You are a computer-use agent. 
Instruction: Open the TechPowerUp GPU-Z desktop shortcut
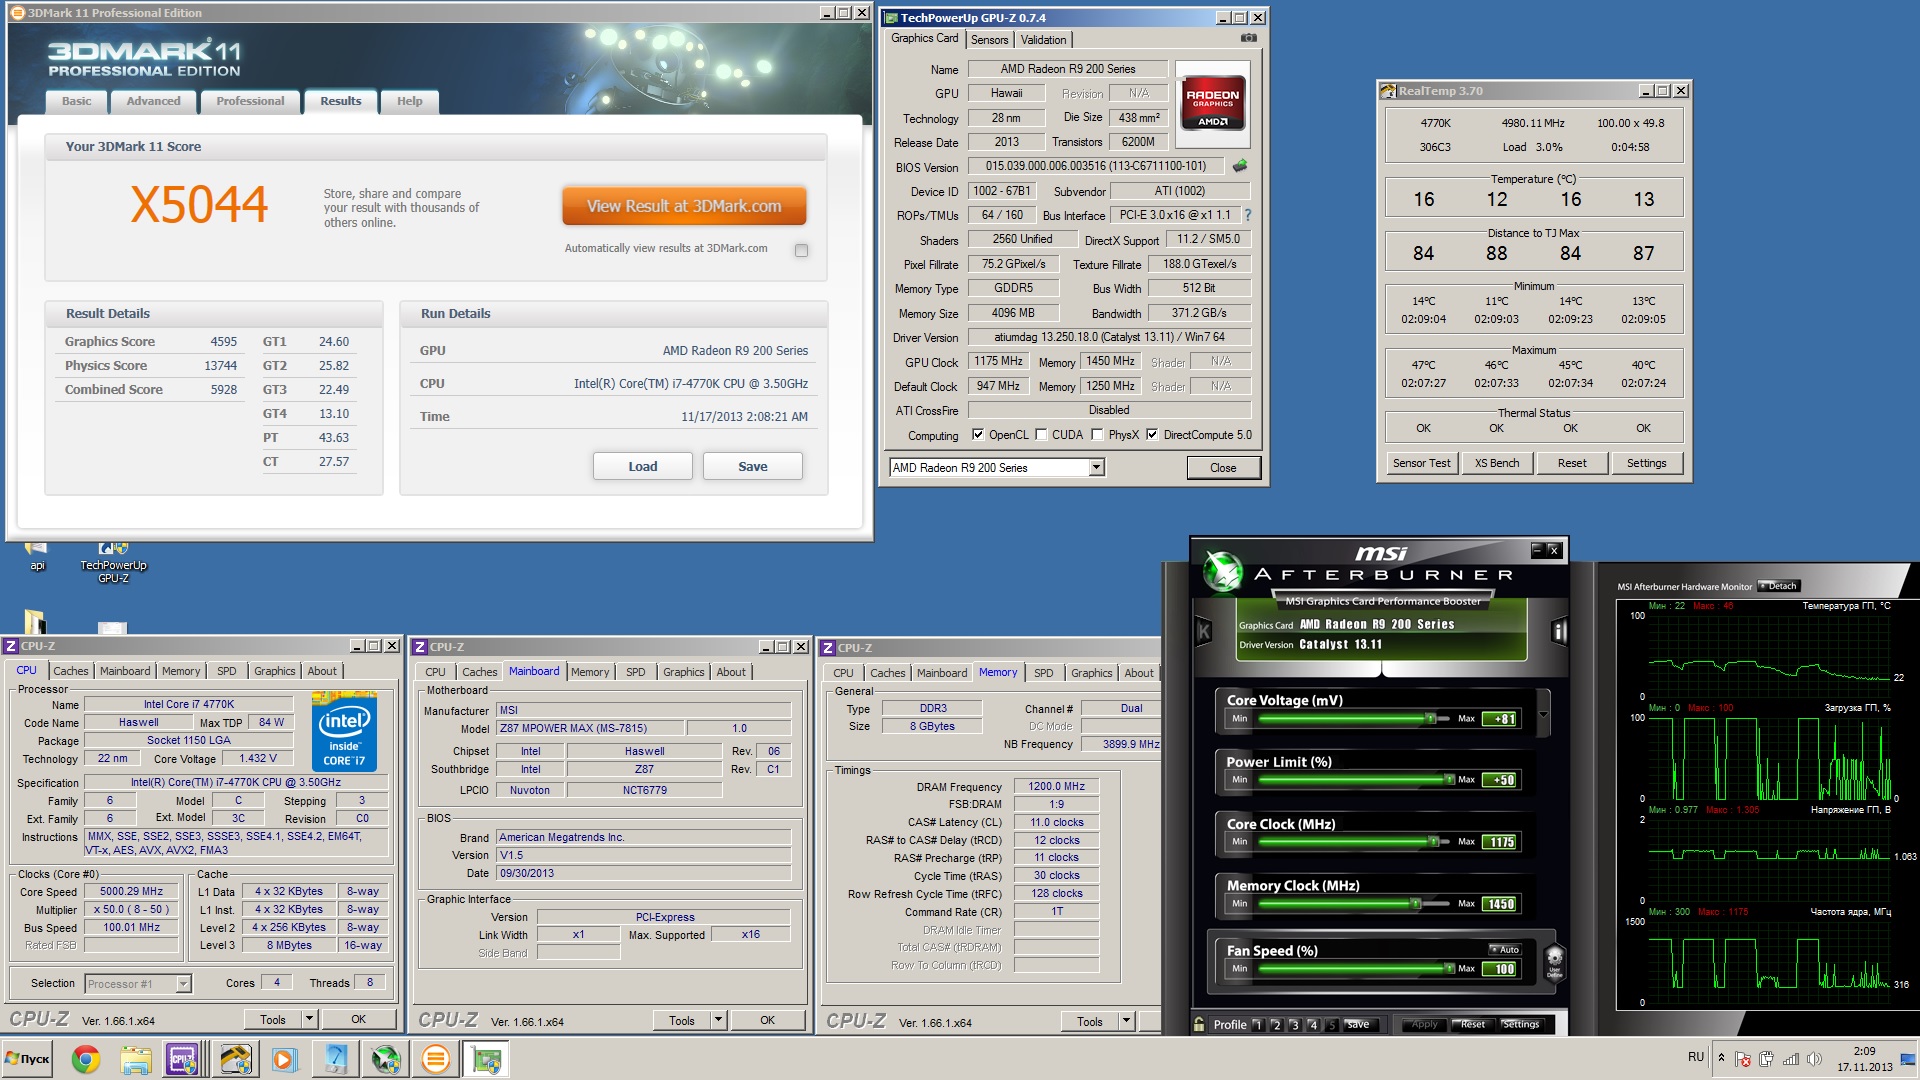click(113, 561)
